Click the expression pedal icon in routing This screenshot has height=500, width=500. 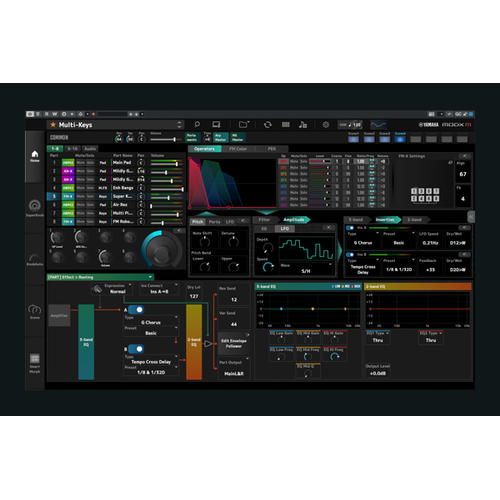(97, 289)
